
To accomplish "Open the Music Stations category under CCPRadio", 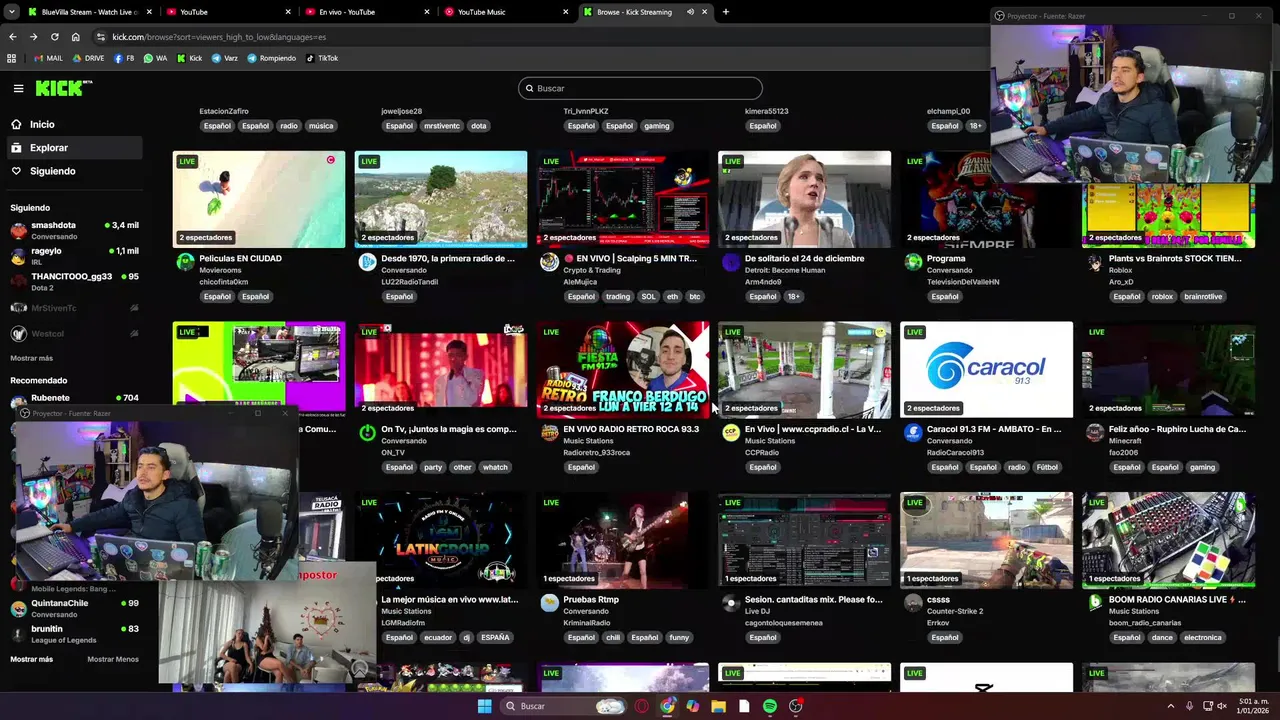I will (x=770, y=441).
